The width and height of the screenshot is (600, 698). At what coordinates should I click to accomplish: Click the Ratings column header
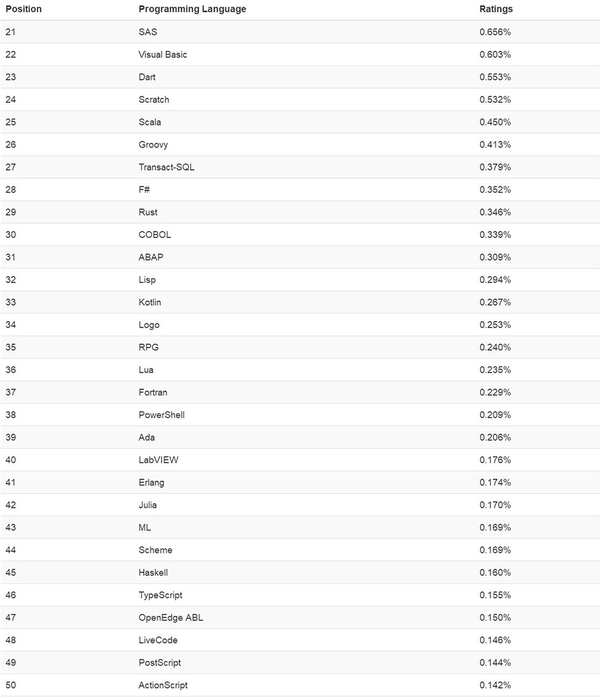tap(497, 9)
